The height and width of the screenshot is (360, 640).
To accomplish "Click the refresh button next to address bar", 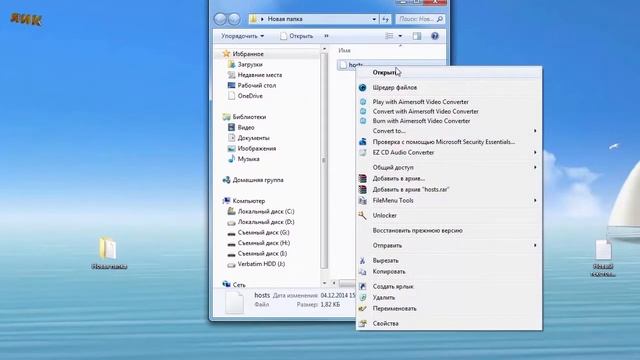I will pos(385,19).
